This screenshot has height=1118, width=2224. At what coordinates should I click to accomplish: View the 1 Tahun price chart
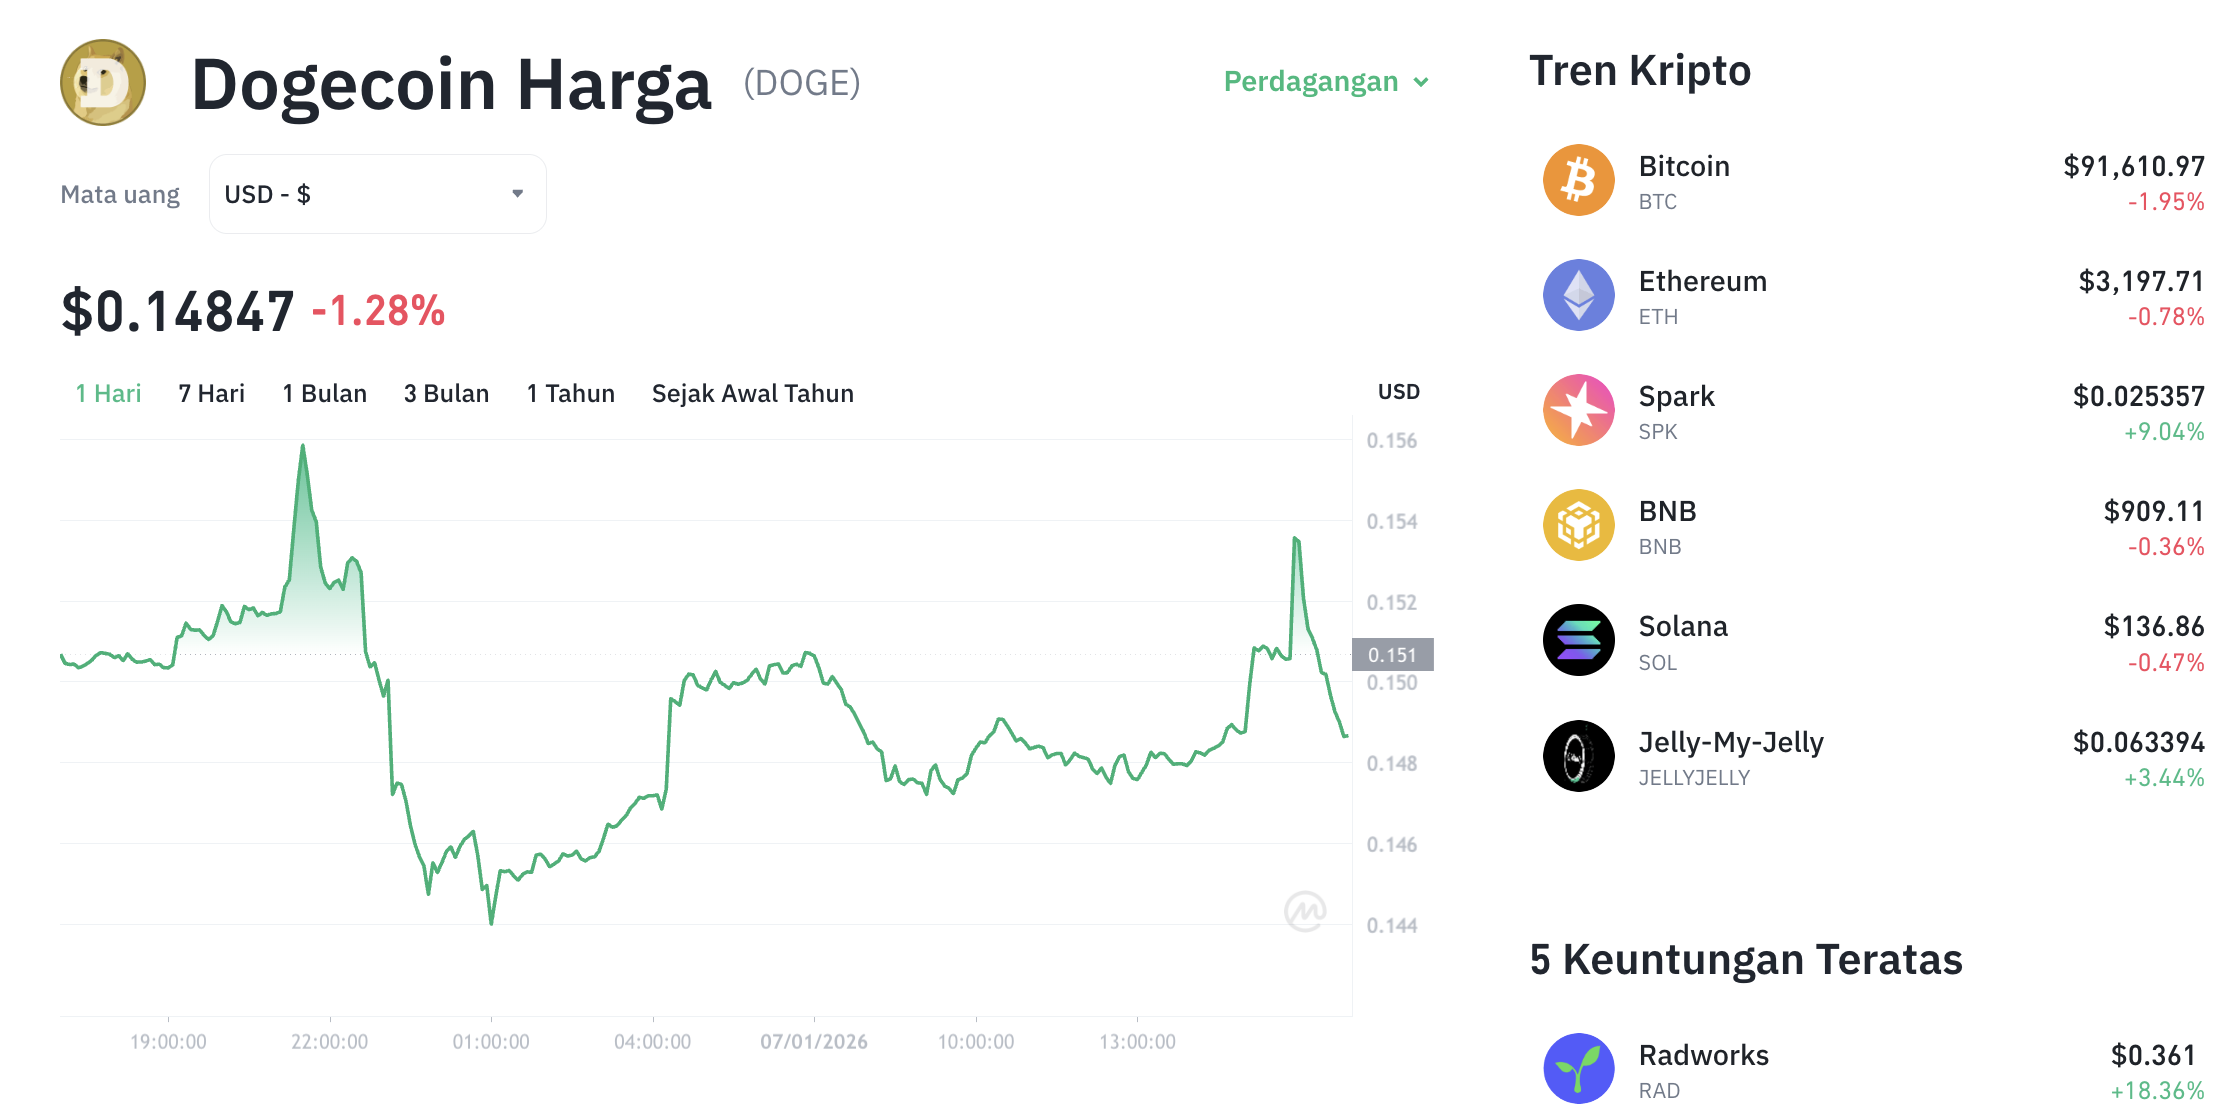pos(570,393)
